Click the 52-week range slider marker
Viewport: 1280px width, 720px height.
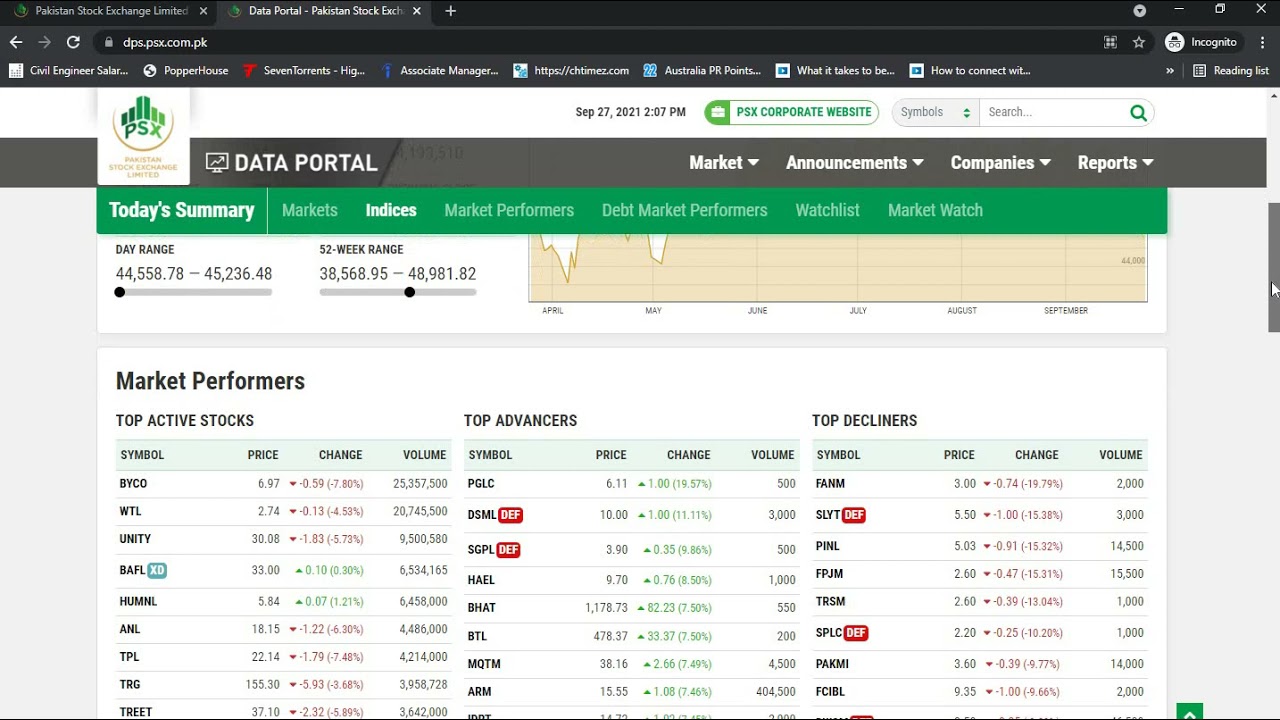coord(409,292)
